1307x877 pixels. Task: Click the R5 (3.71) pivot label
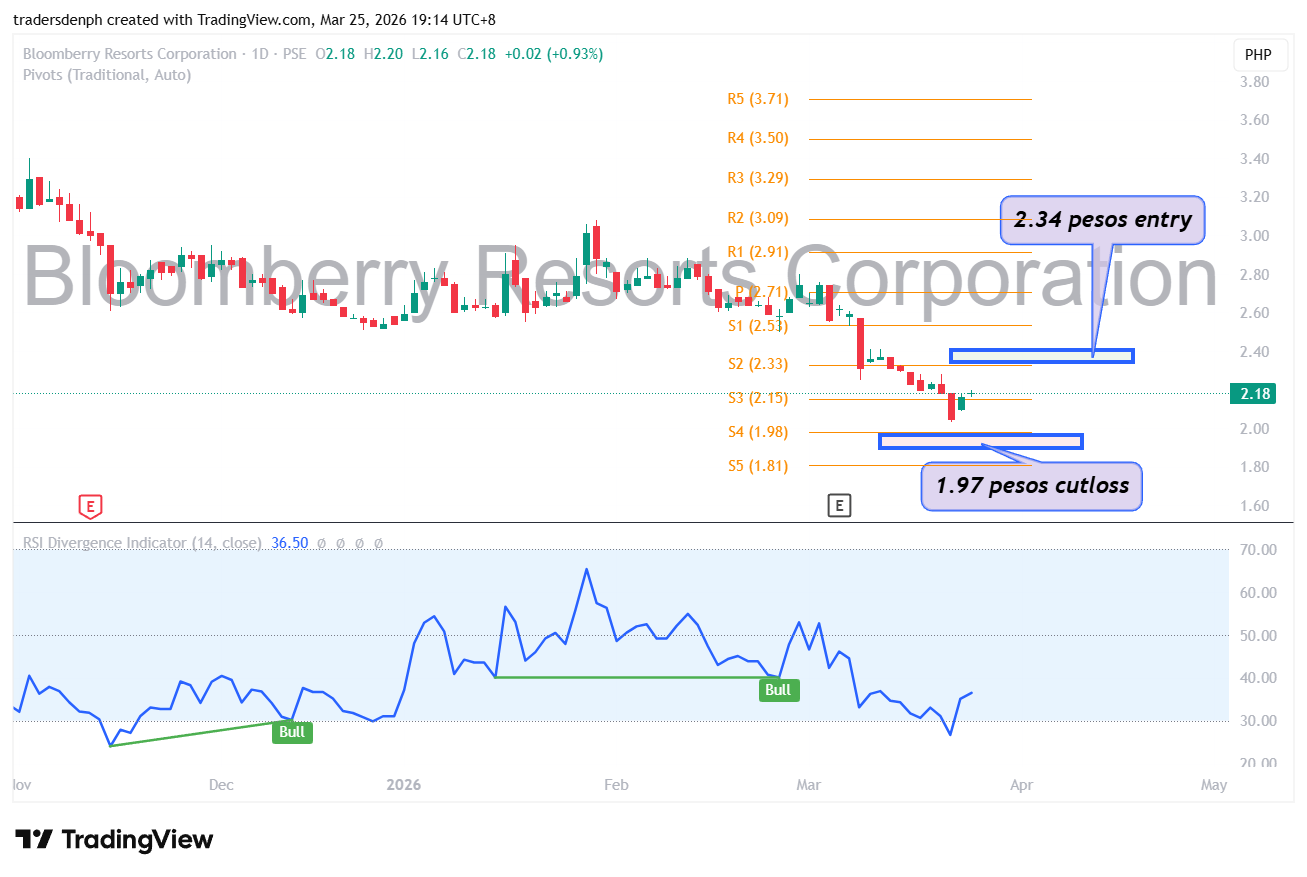(x=758, y=99)
